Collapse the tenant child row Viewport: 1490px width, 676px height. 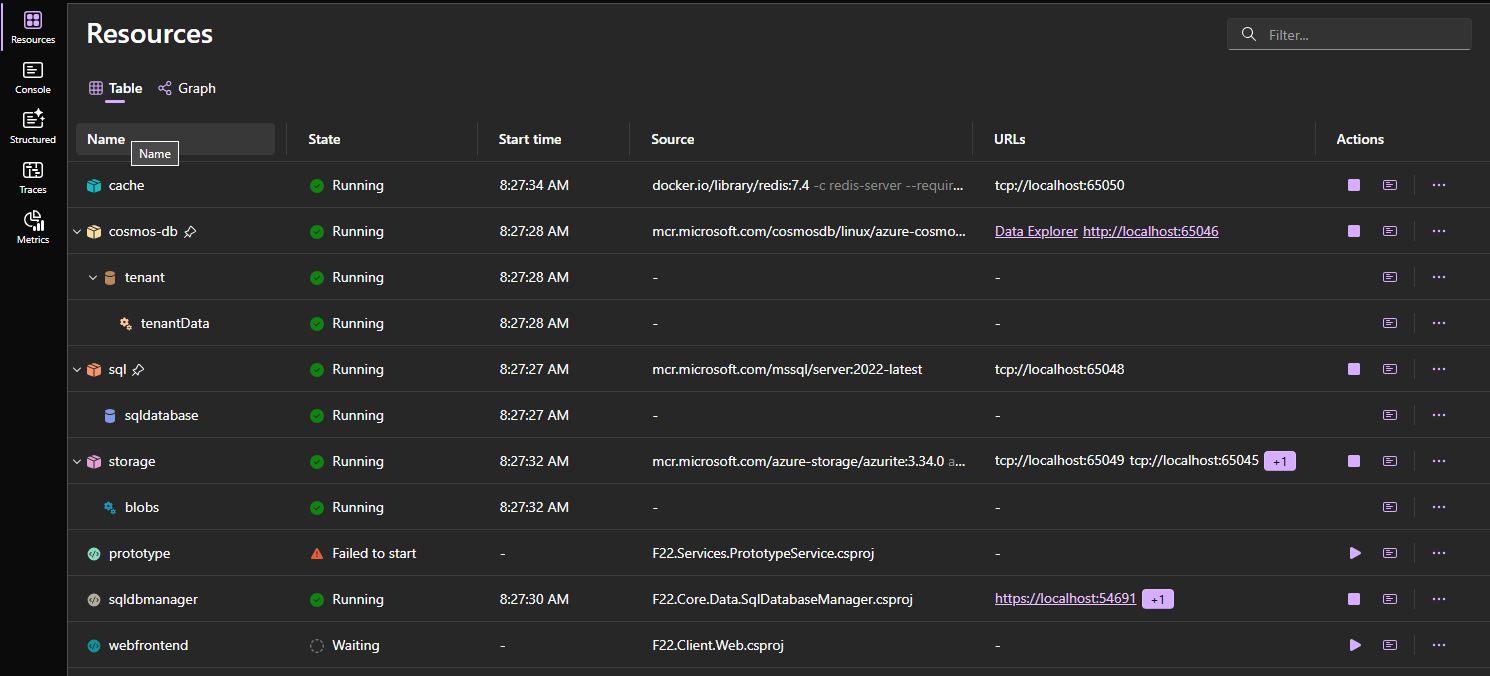coord(93,277)
